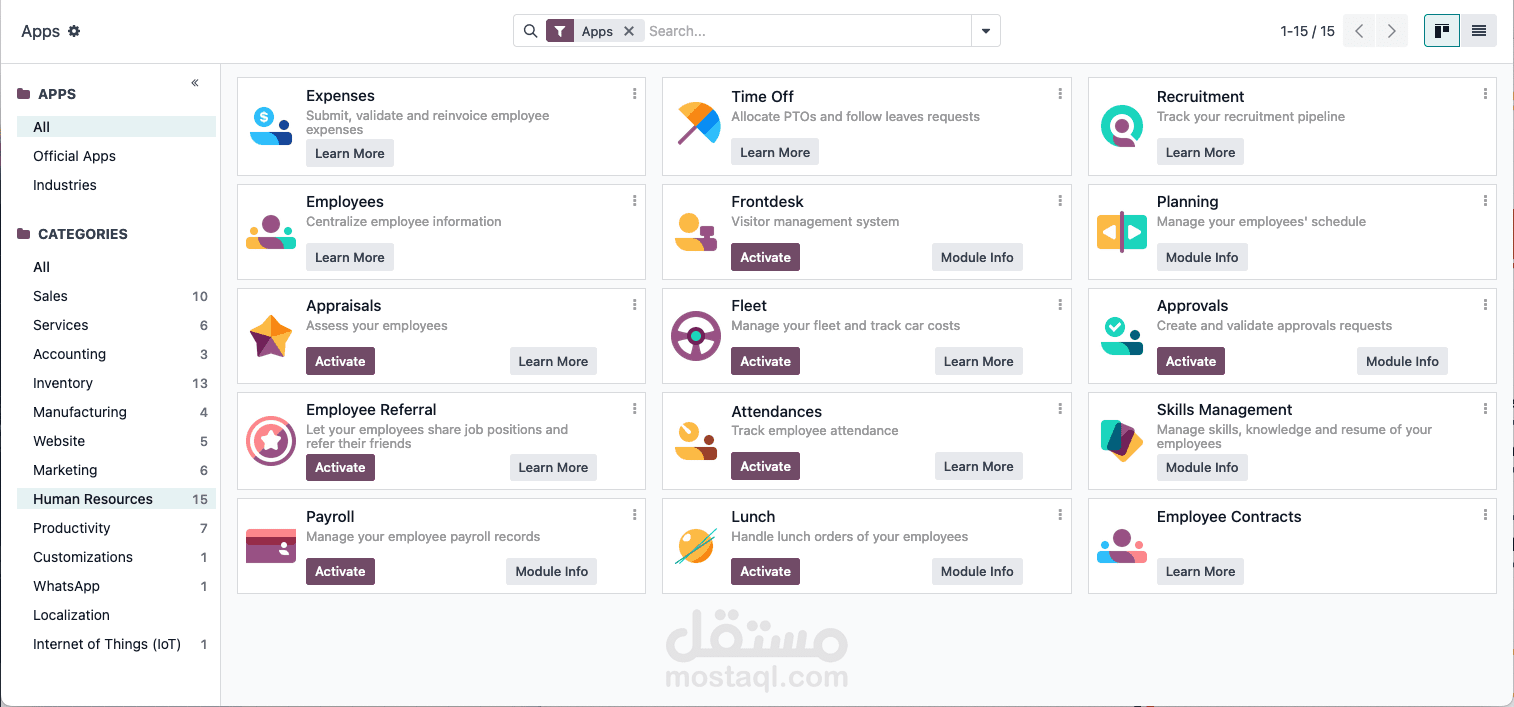Click the search magnifier icon
Screen dimensions: 1514x707
click(x=531, y=31)
